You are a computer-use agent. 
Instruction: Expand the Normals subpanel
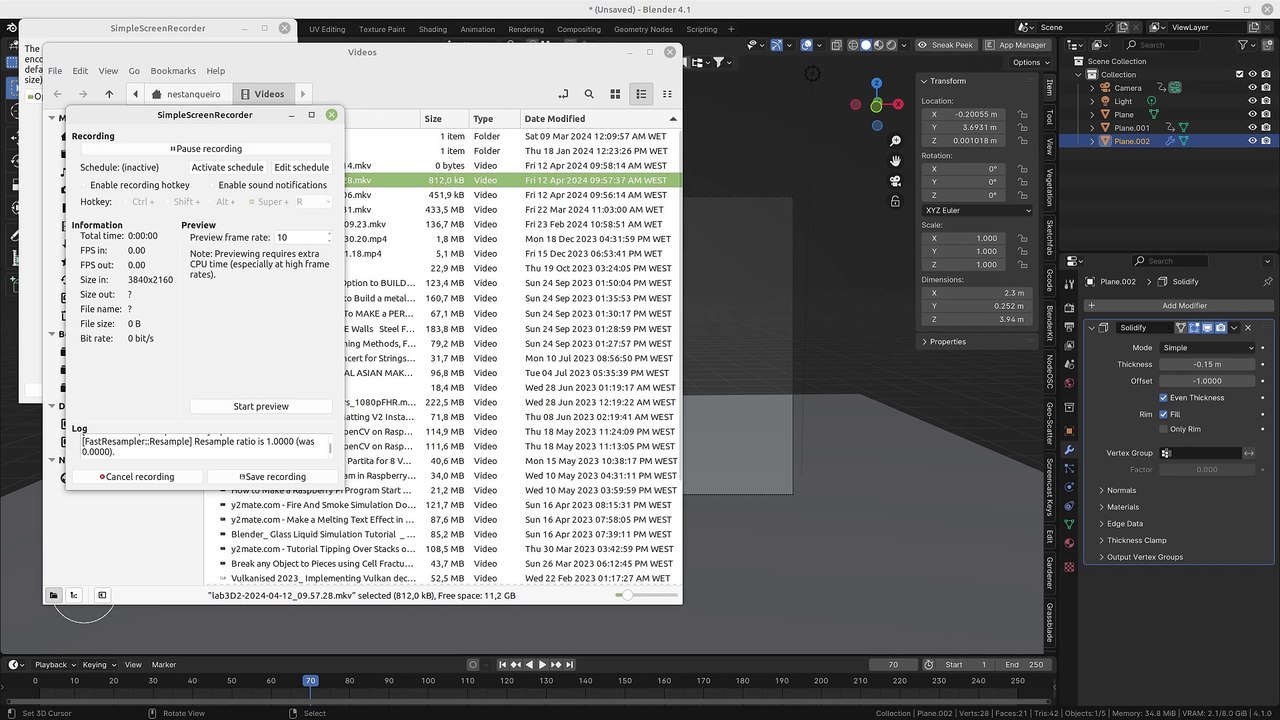(x=1121, y=490)
